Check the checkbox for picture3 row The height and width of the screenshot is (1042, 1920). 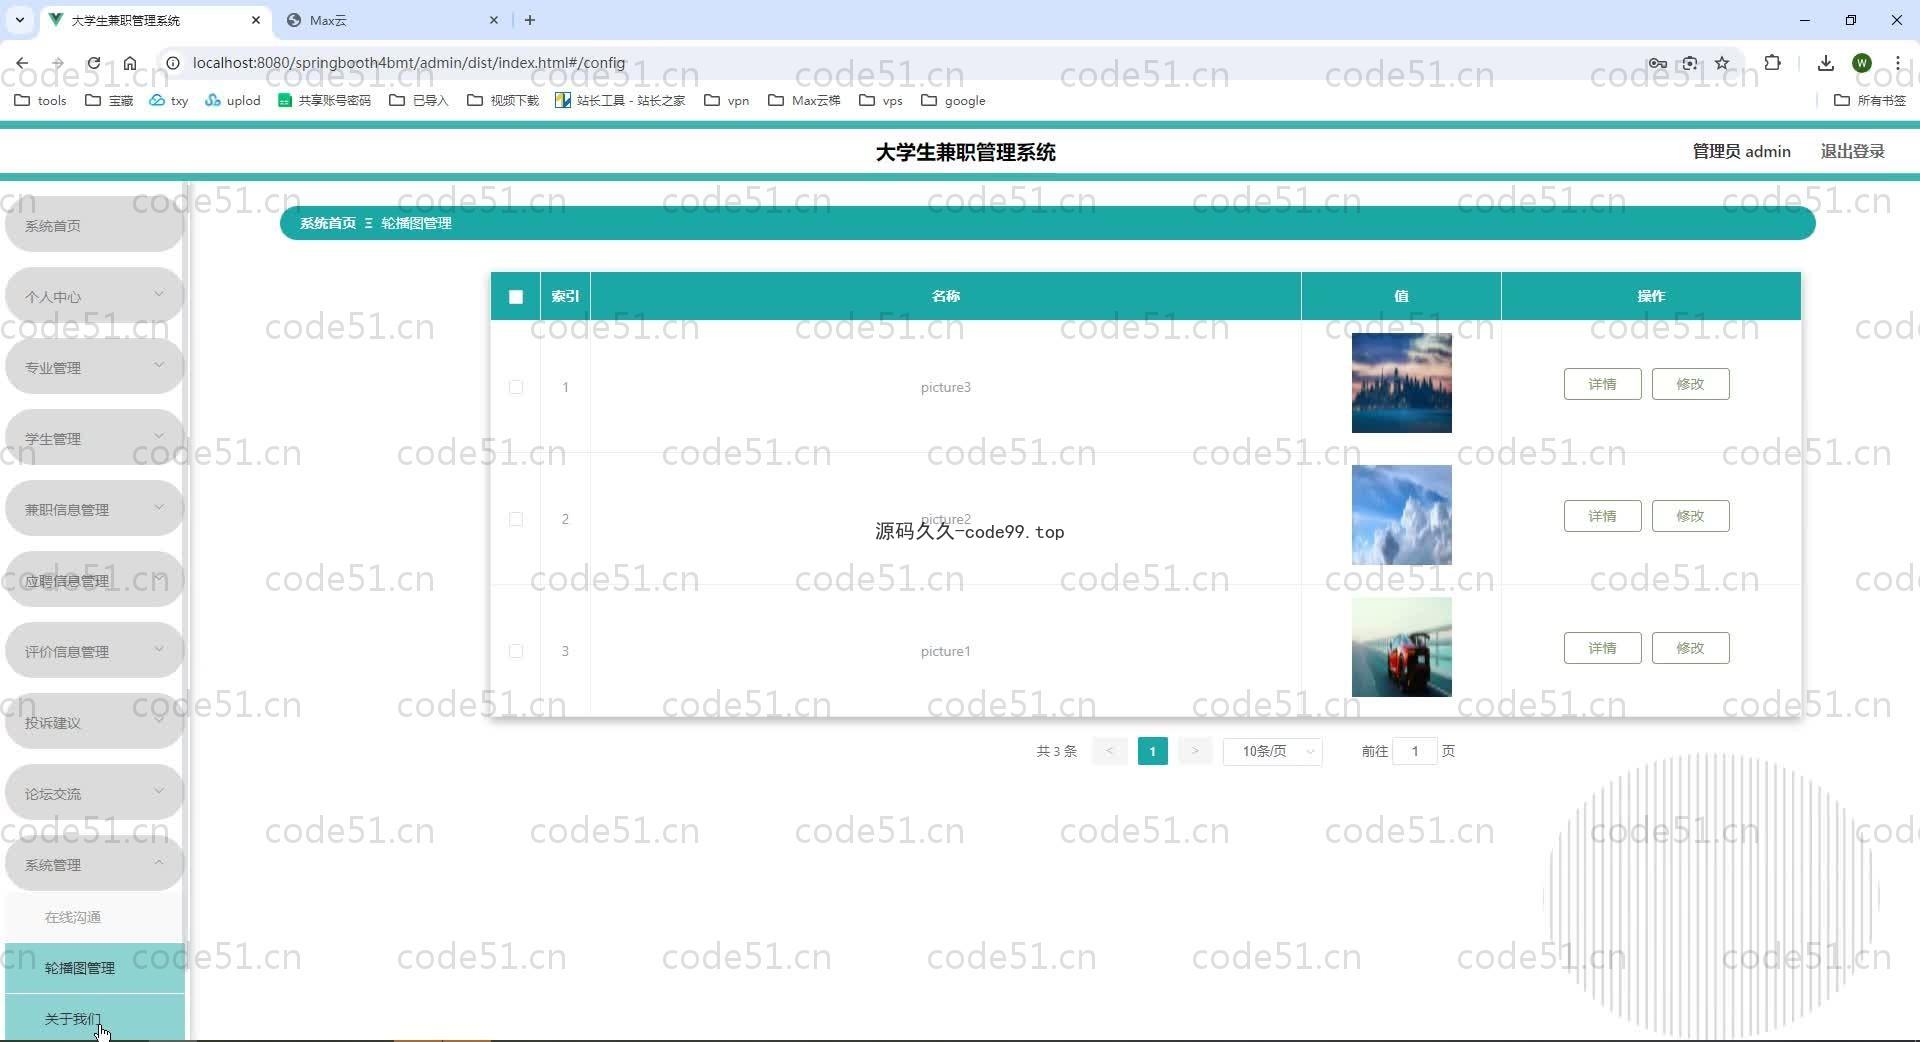[516, 387]
